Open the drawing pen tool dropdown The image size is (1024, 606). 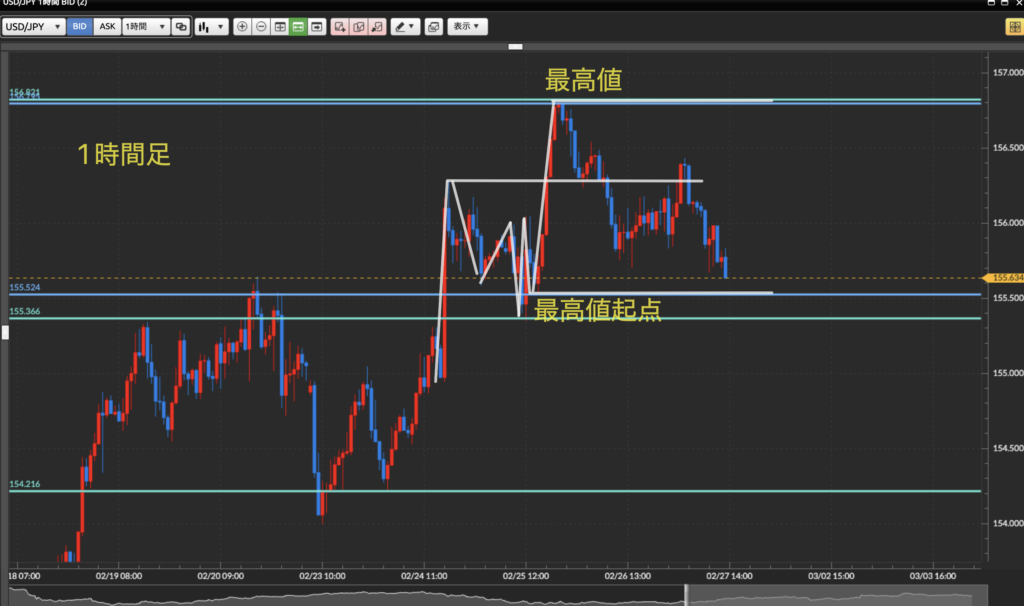point(405,27)
